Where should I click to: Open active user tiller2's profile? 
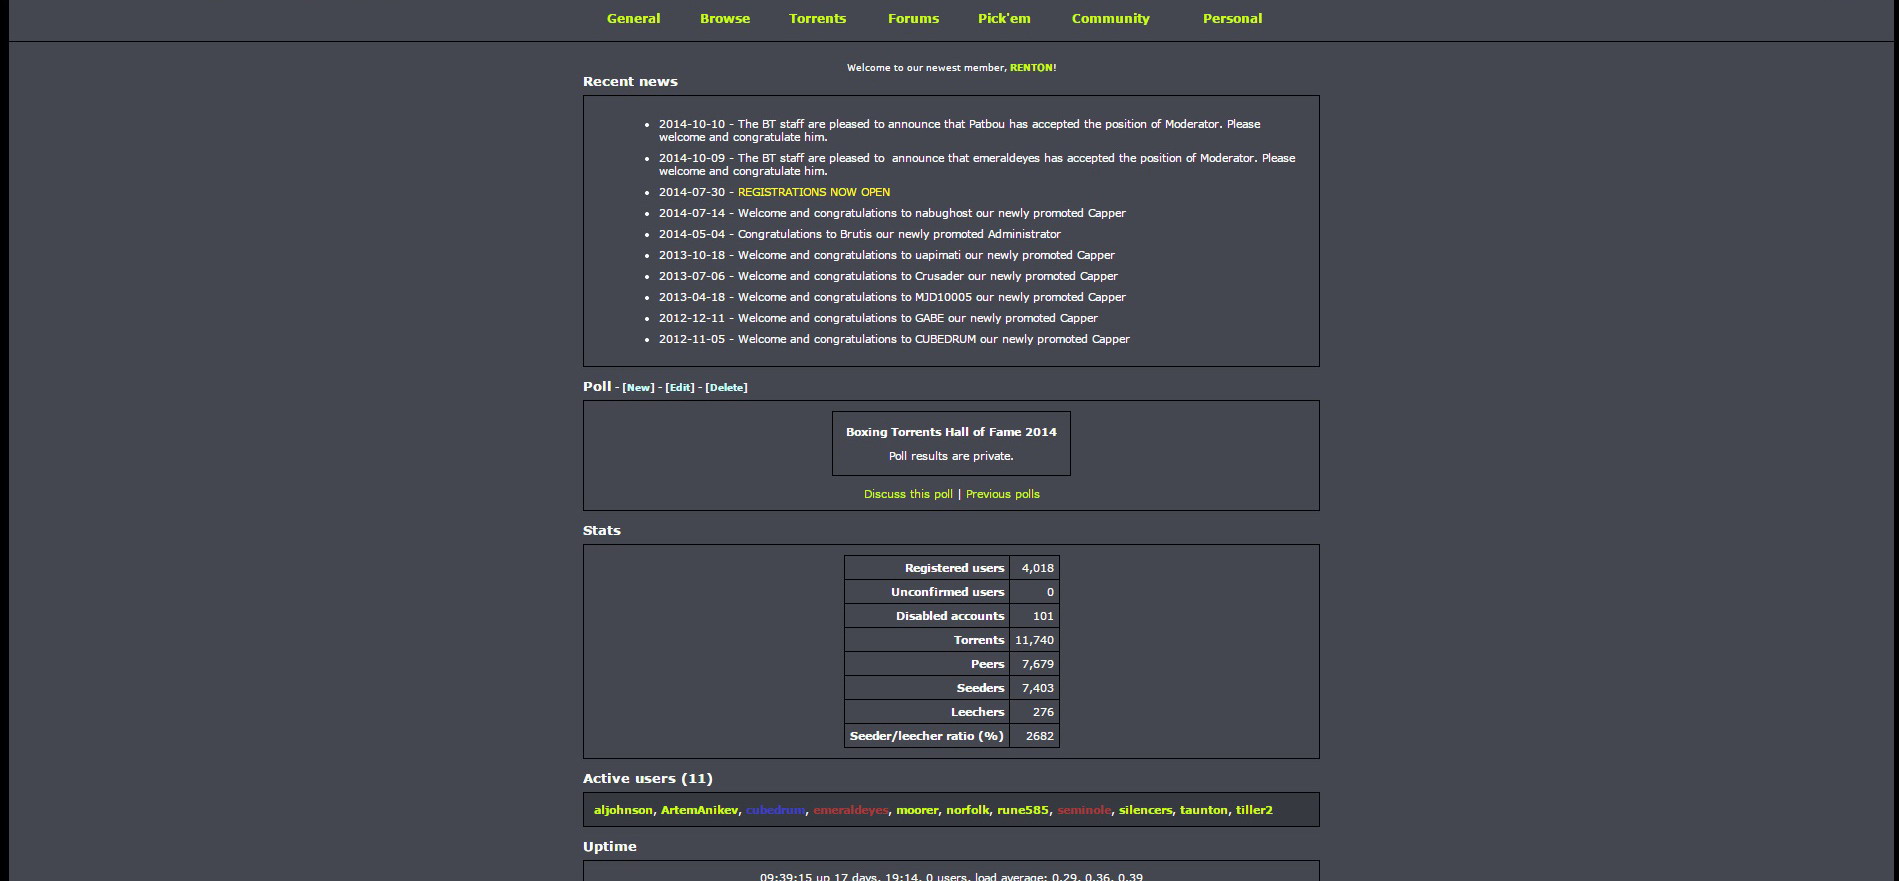[x=1254, y=810]
